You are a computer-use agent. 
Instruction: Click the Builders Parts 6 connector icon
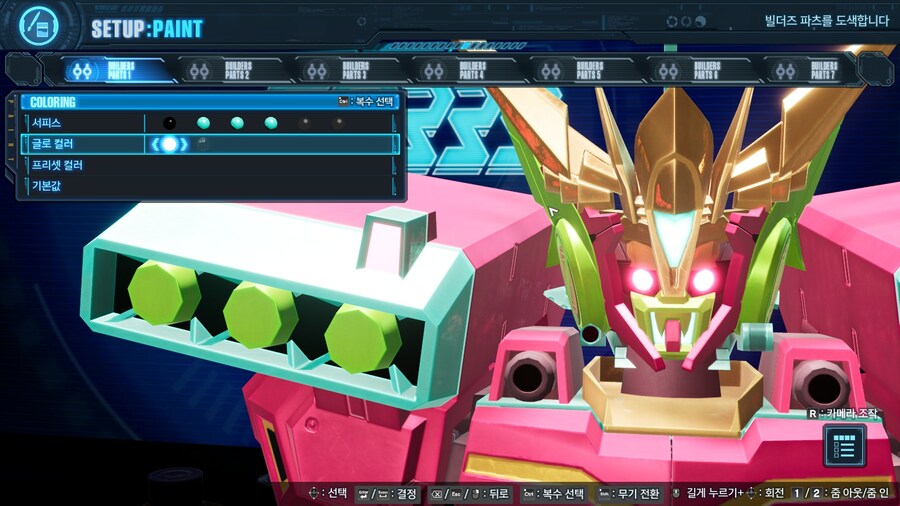(668, 71)
